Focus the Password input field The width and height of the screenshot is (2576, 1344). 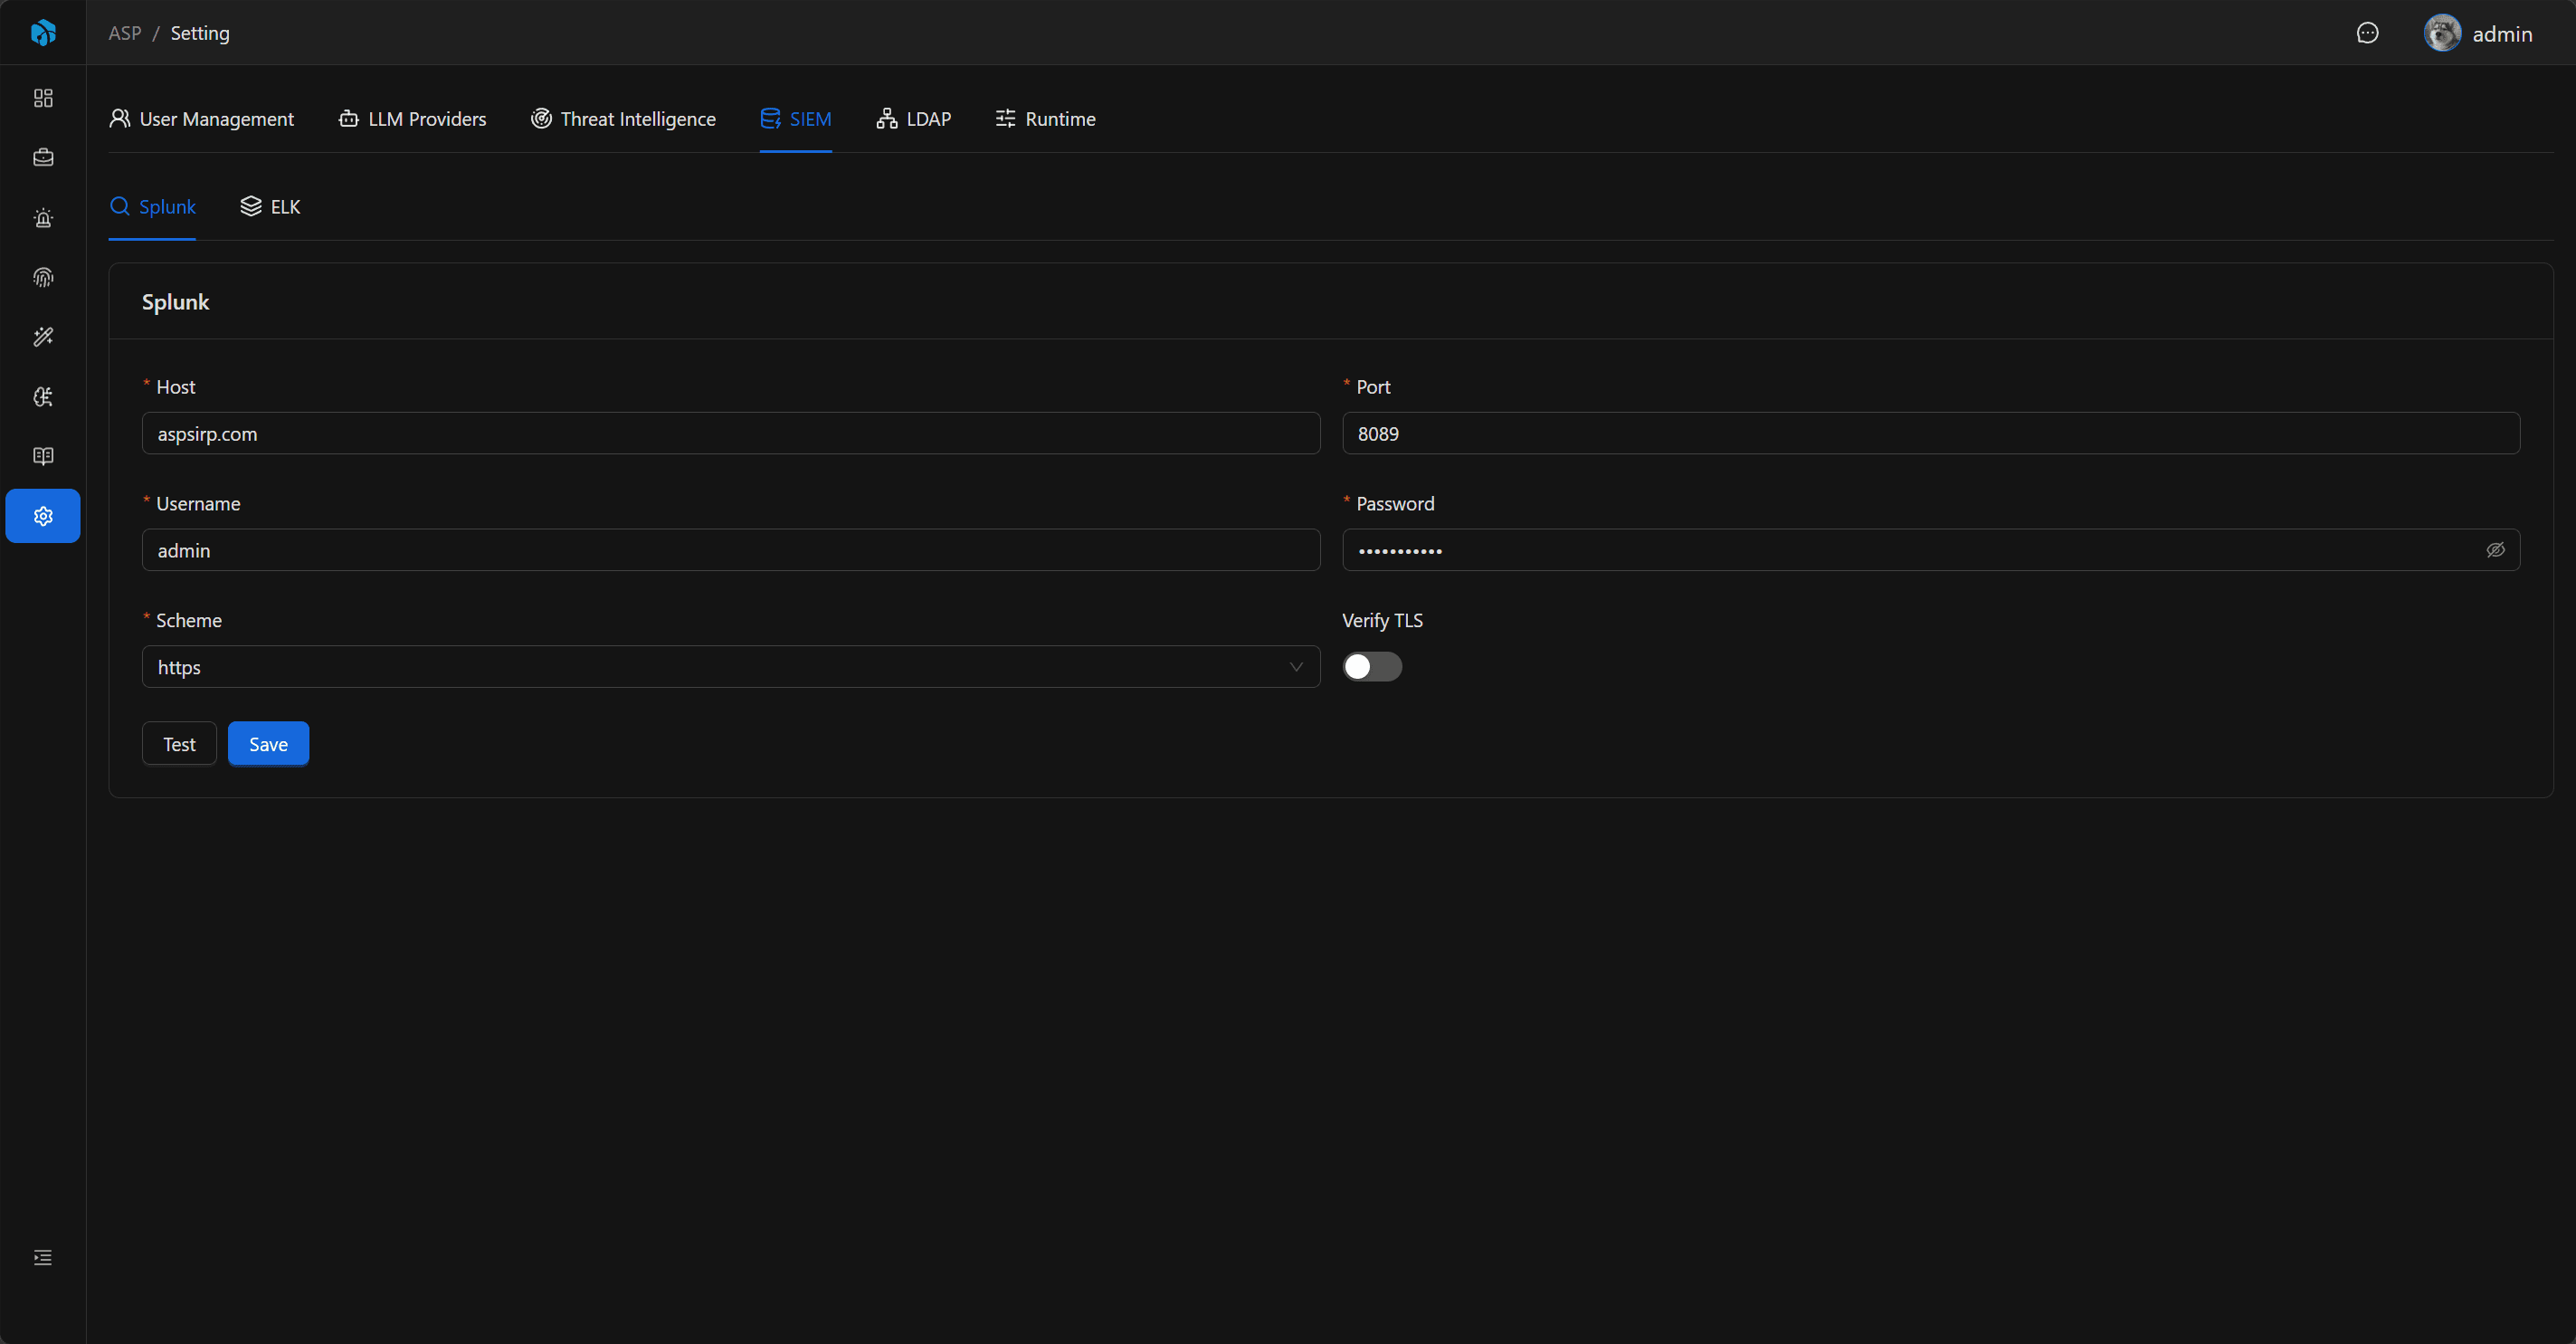coord(1931,550)
